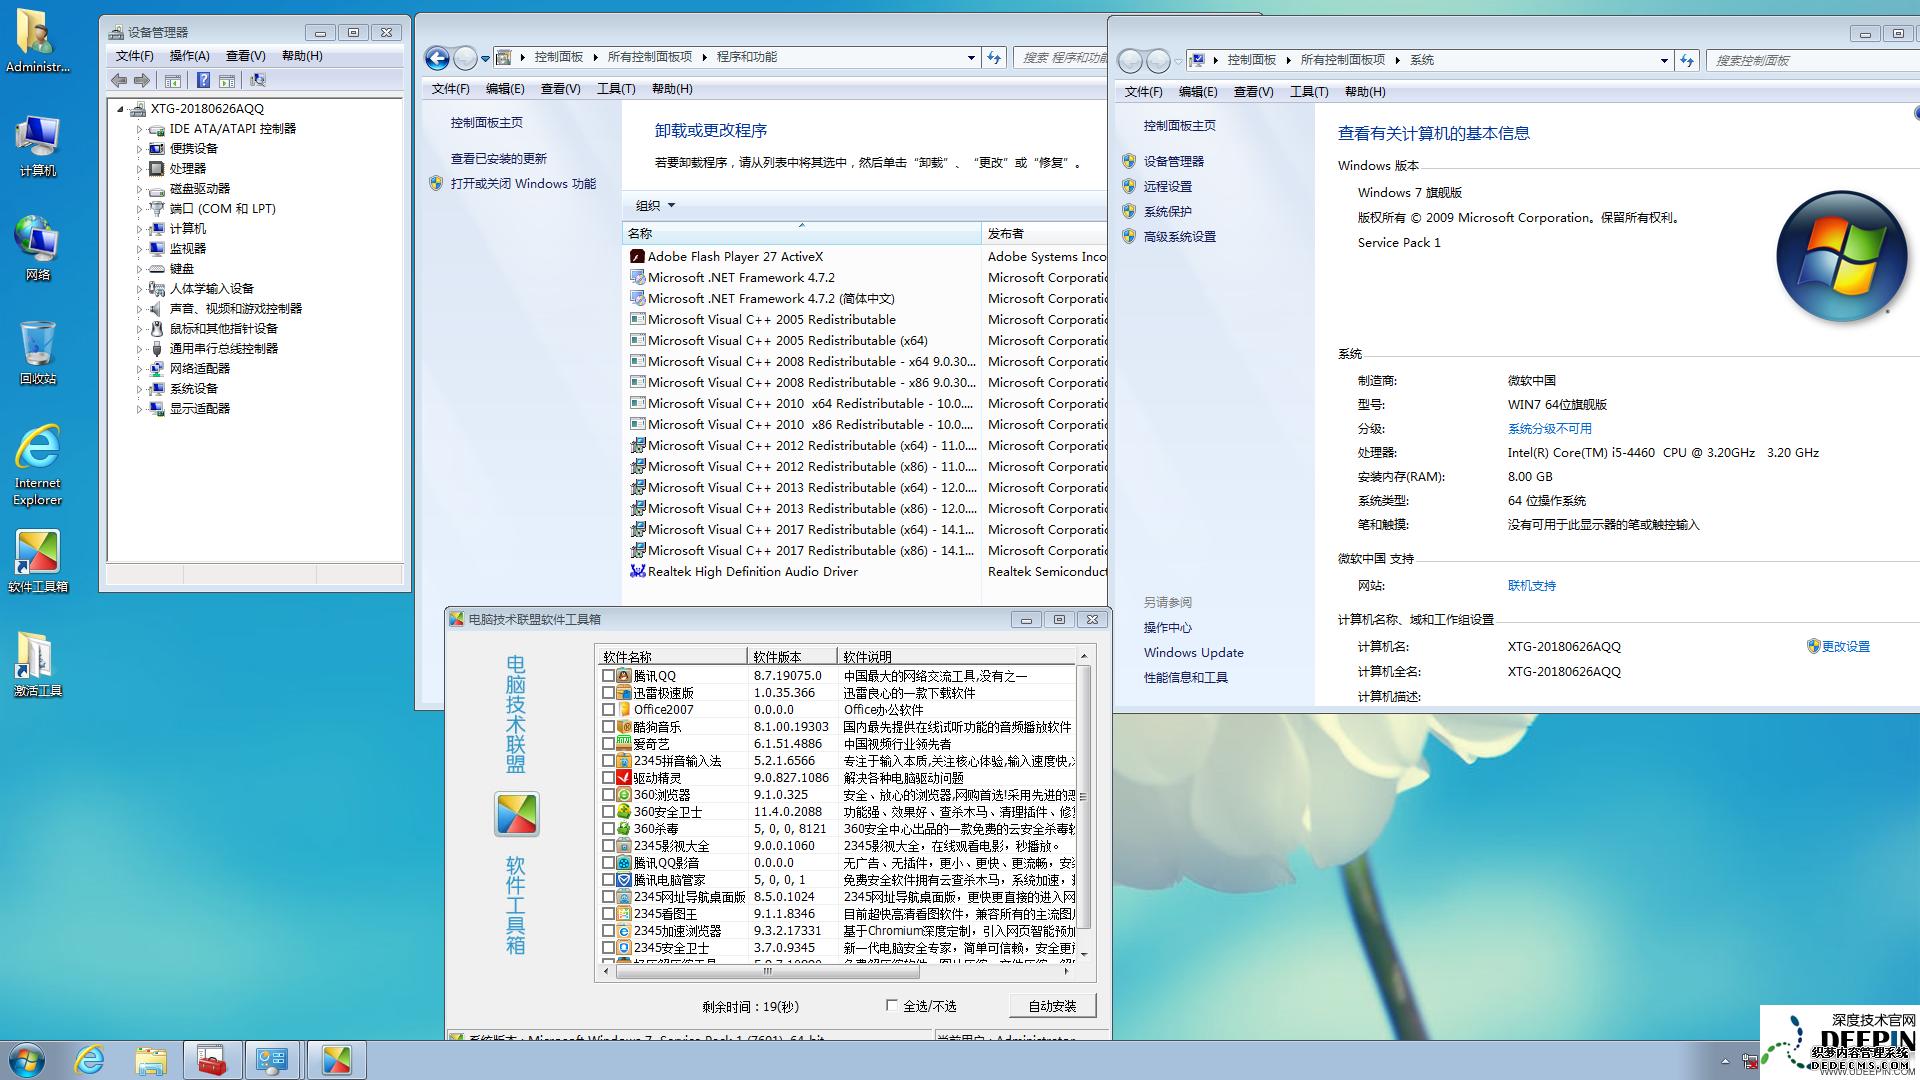Open the Administrator folder desktop icon
Viewport: 1920px width, 1080px height.
click(37, 42)
